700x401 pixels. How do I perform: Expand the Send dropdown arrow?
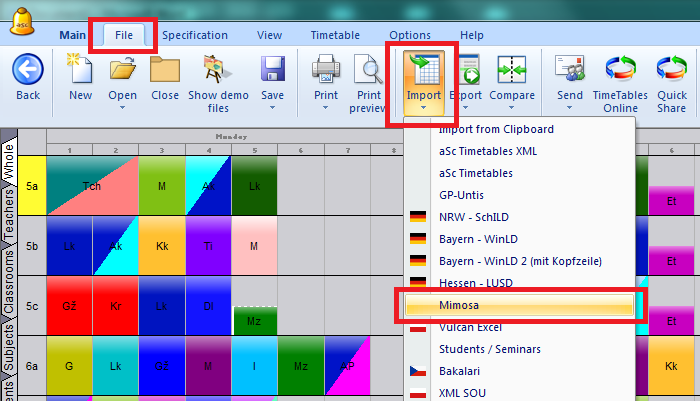(569, 108)
